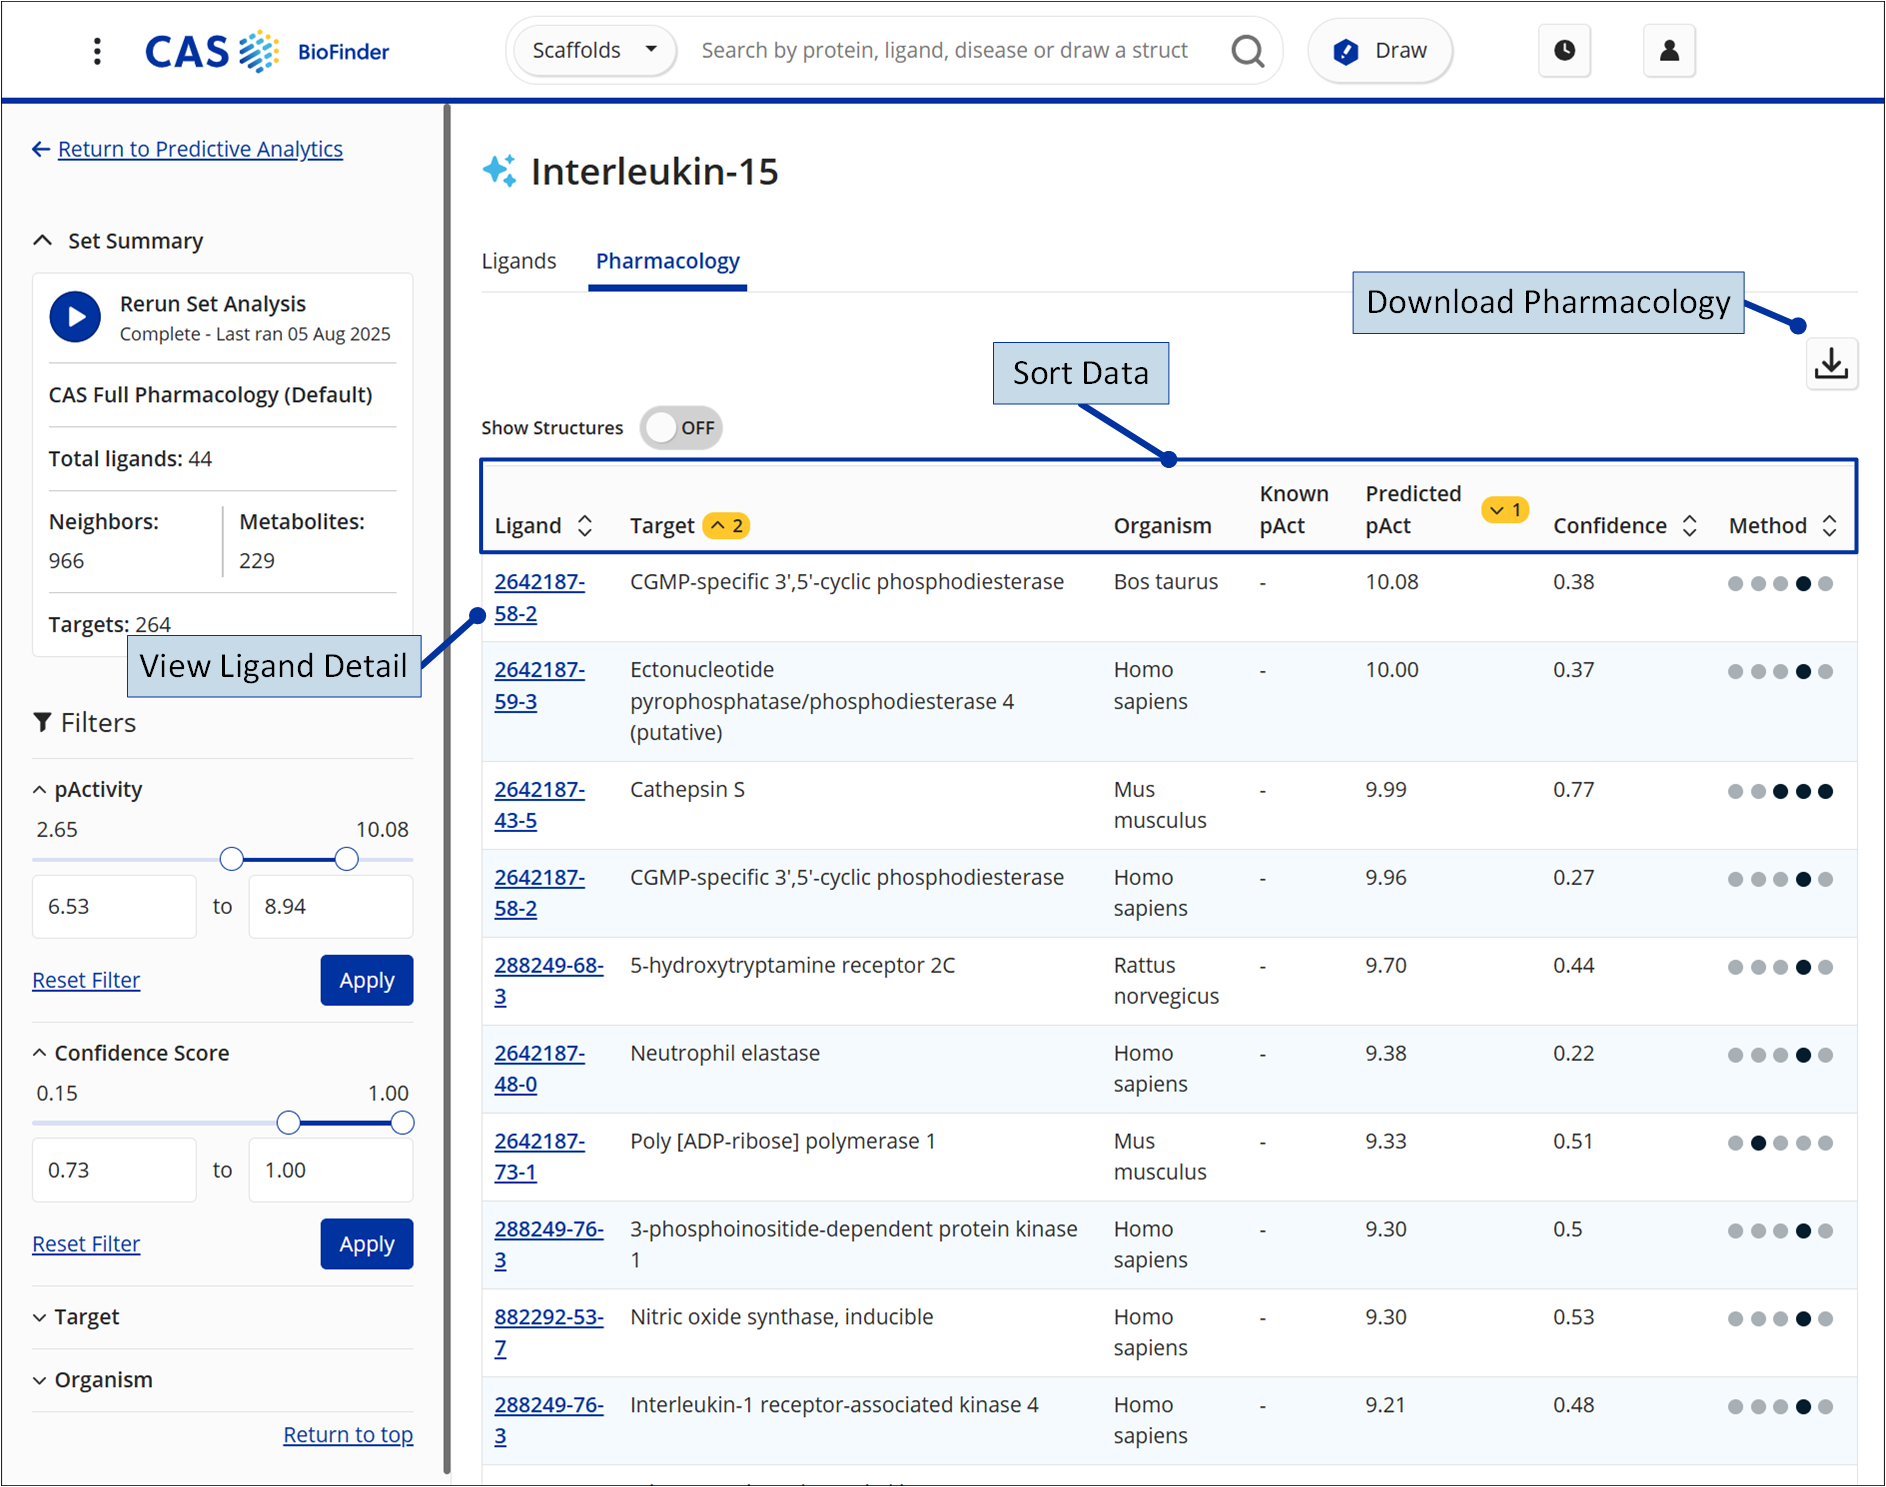Click the Target sort badge 2

pyautogui.click(x=726, y=526)
